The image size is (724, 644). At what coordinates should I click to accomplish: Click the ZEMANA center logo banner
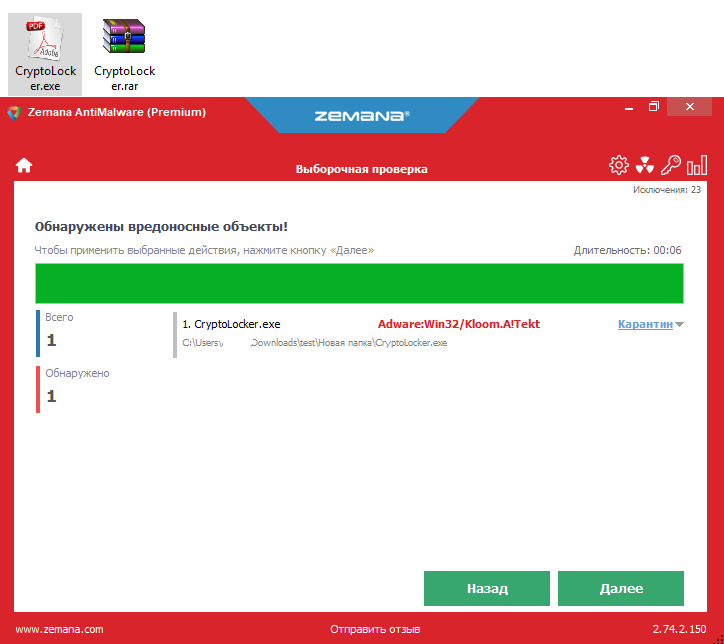(x=362, y=115)
